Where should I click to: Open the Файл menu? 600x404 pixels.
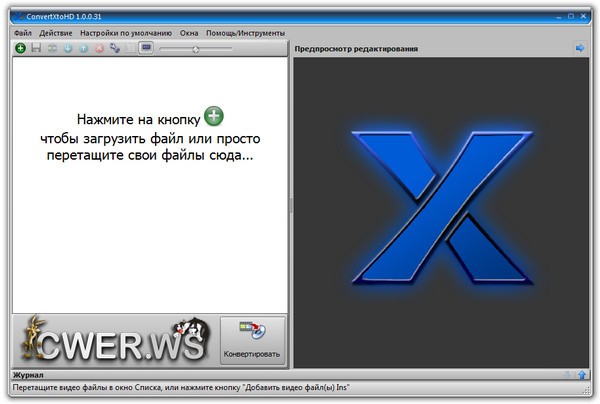click(x=23, y=33)
